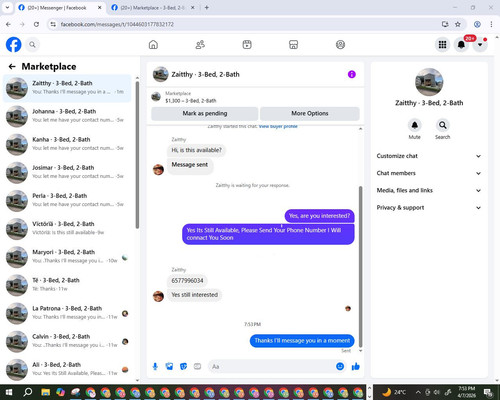The image size is (500, 400).
Task: Open the Reels/Video icon in top navigation
Action: pos(247,44)
